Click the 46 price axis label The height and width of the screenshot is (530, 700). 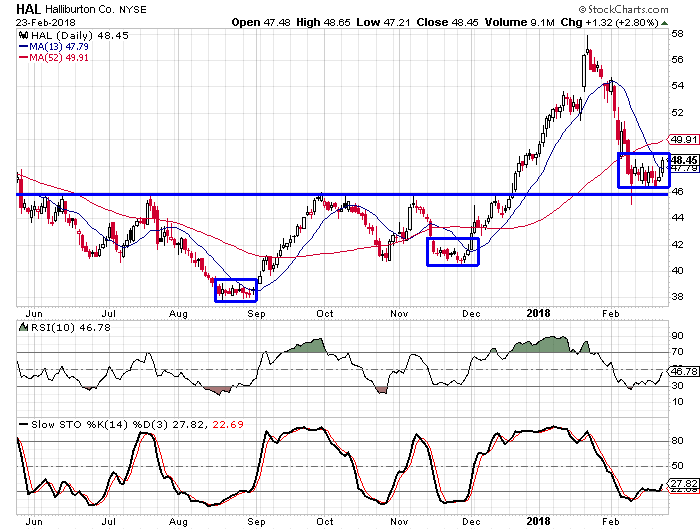point(678,192)
